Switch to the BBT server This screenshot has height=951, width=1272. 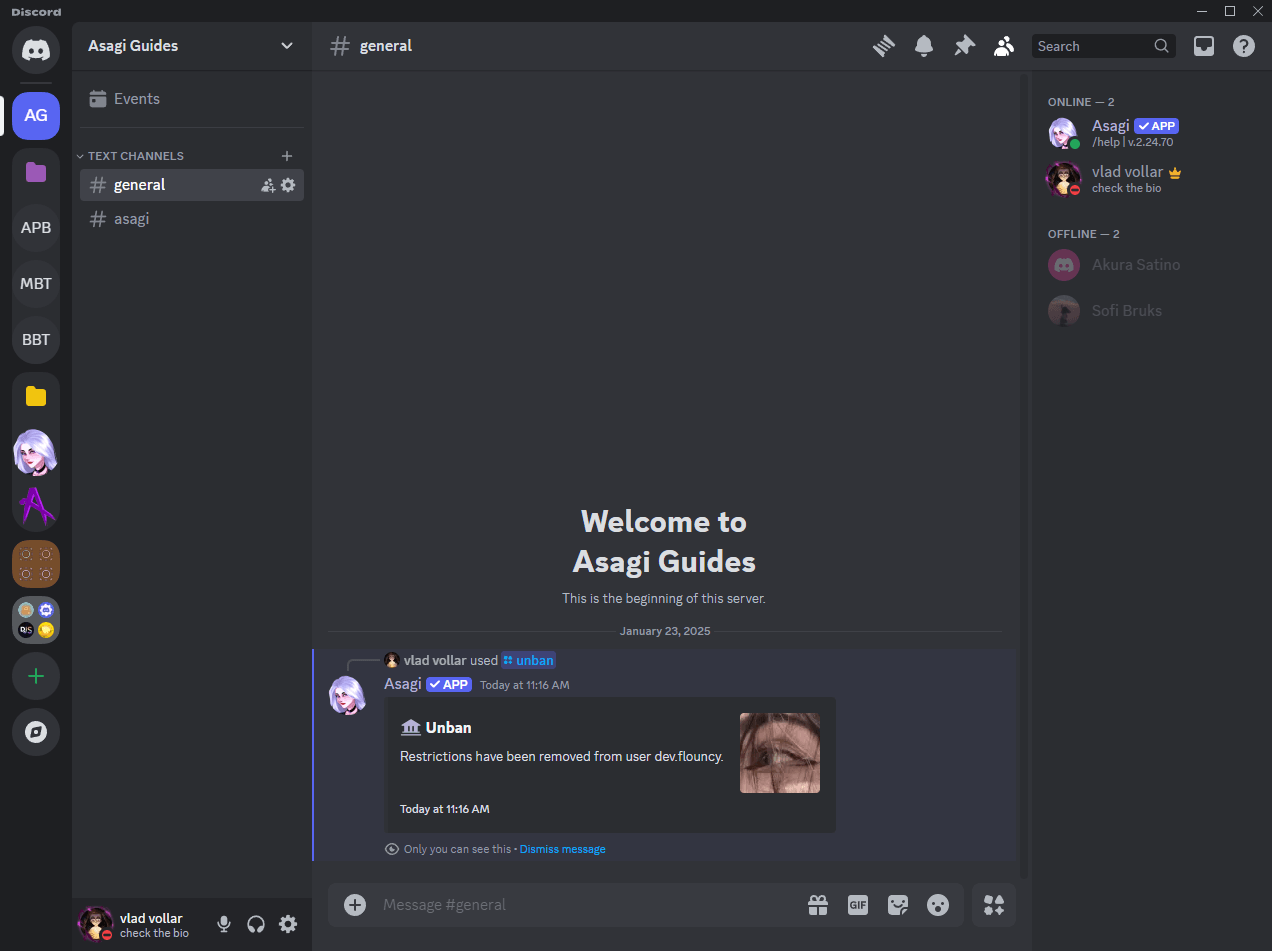pos(36,339)
